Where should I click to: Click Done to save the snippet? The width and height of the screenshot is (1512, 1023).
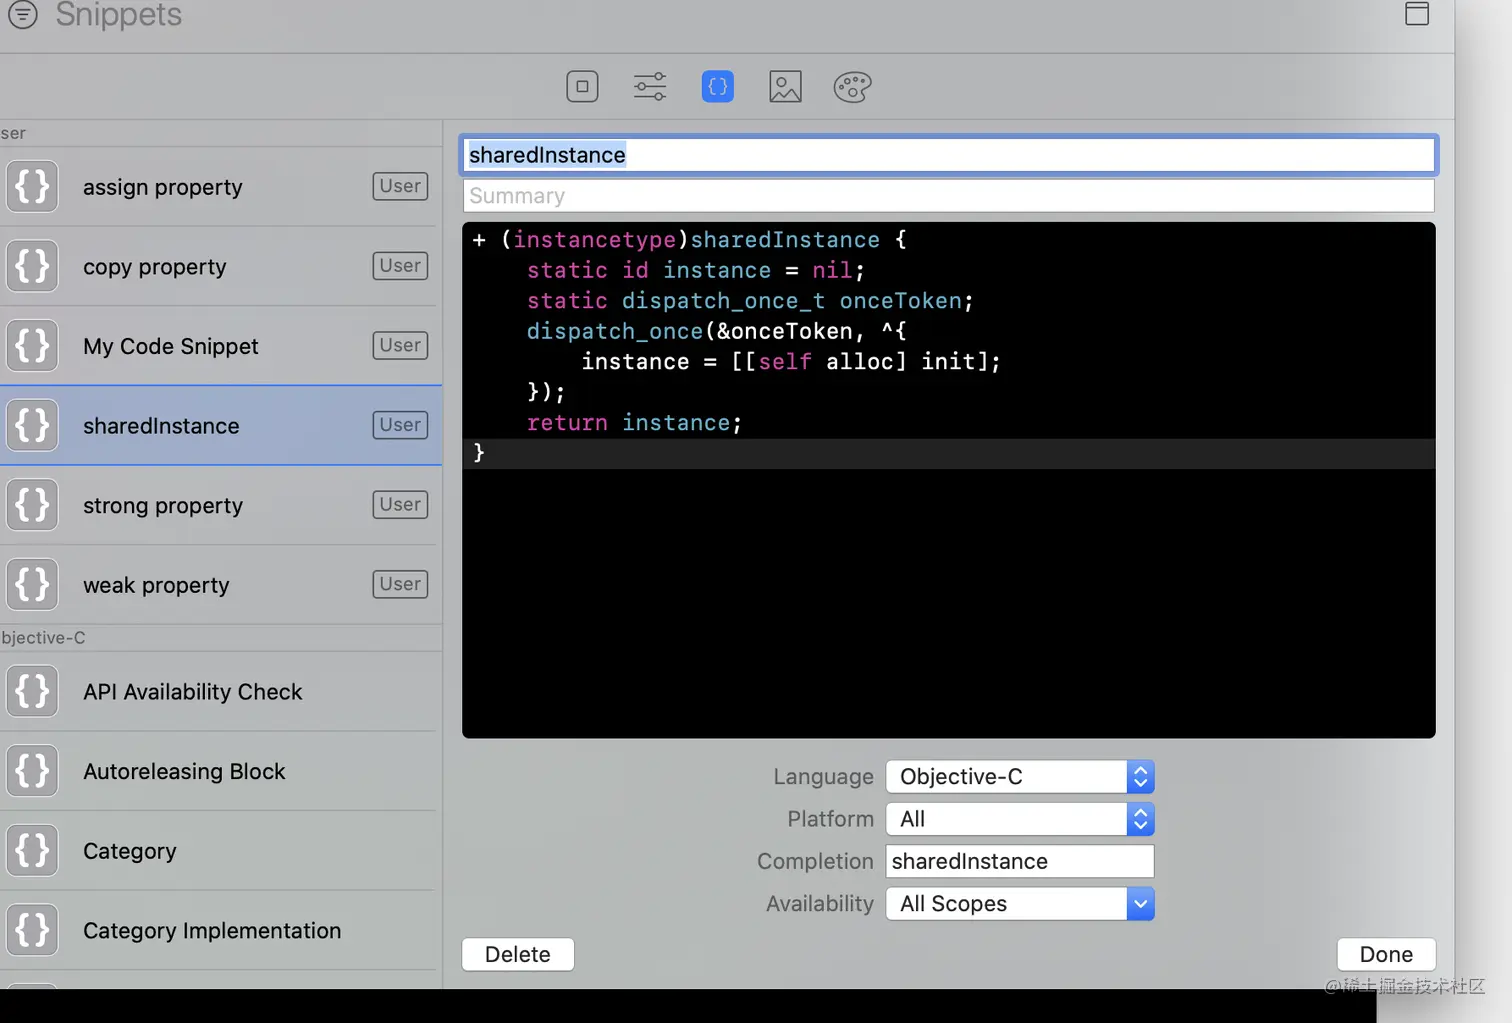click(1386, 954)
